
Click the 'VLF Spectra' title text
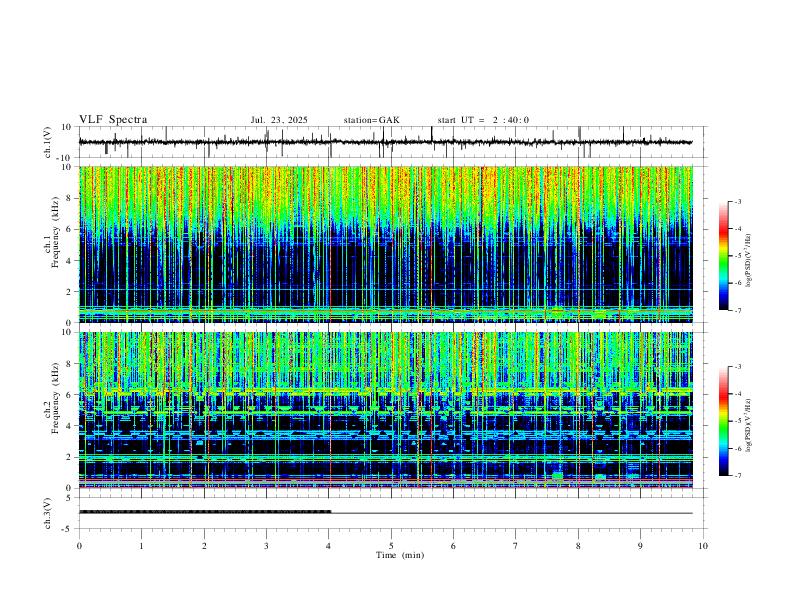click(x=113, y=120)
